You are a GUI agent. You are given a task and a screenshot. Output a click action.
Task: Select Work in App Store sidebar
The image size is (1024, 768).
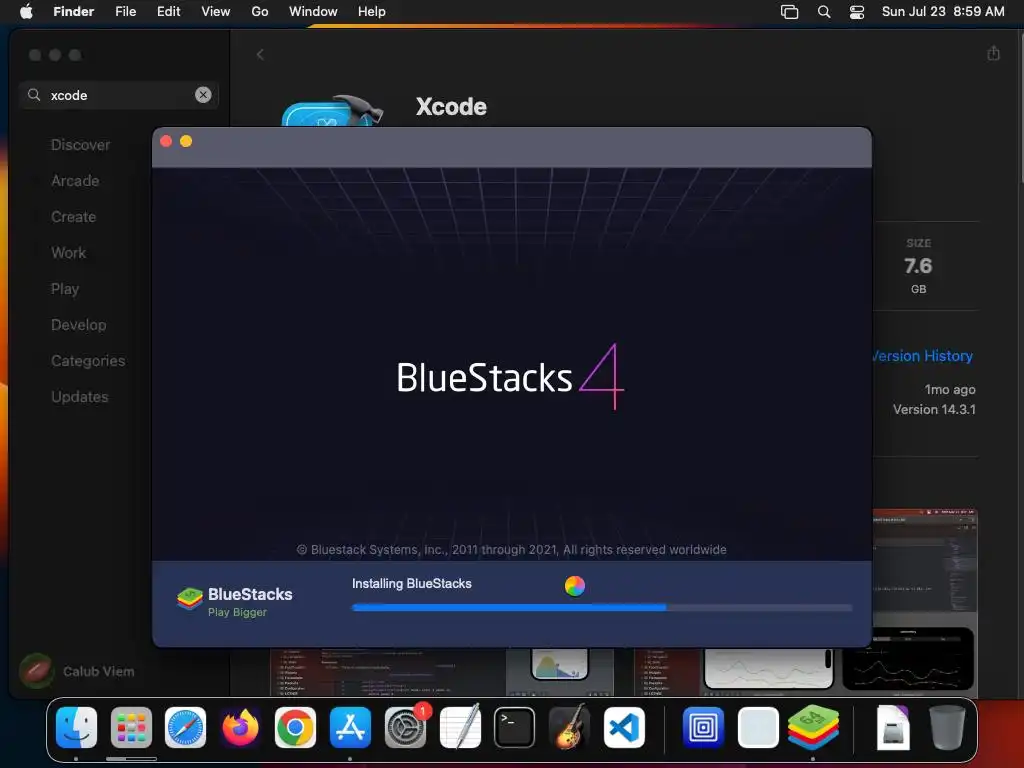click(69, 253)
